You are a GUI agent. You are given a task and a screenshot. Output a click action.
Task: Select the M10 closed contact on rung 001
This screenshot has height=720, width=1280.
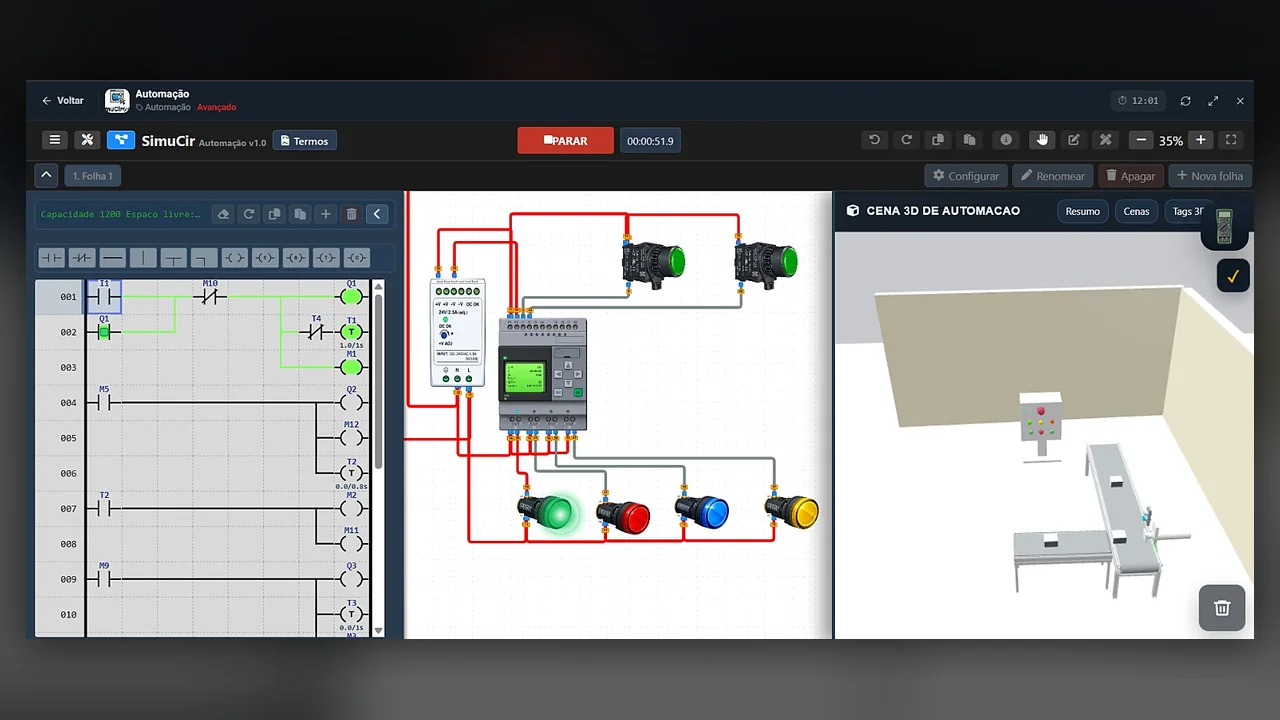coord(210,295)
